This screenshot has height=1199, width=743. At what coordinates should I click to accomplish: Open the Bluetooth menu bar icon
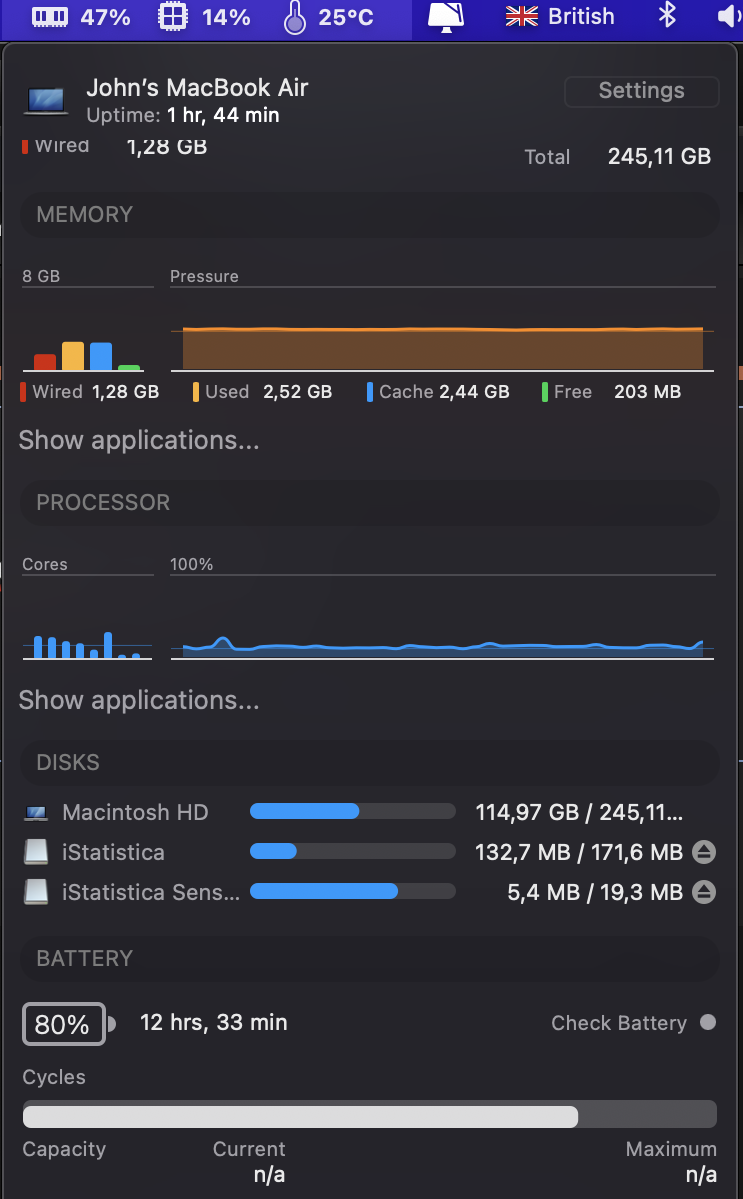(667, 16)
